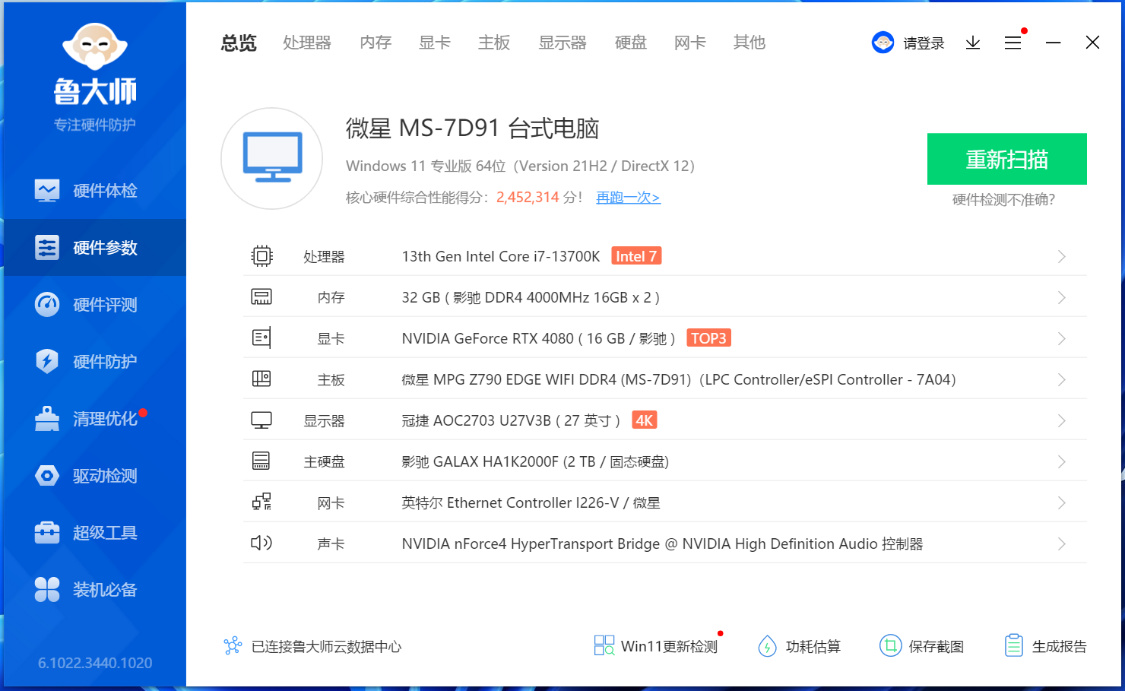Expand the 声卡 row chevron
1125x691 pixels.
click(x=1062, y=544)
